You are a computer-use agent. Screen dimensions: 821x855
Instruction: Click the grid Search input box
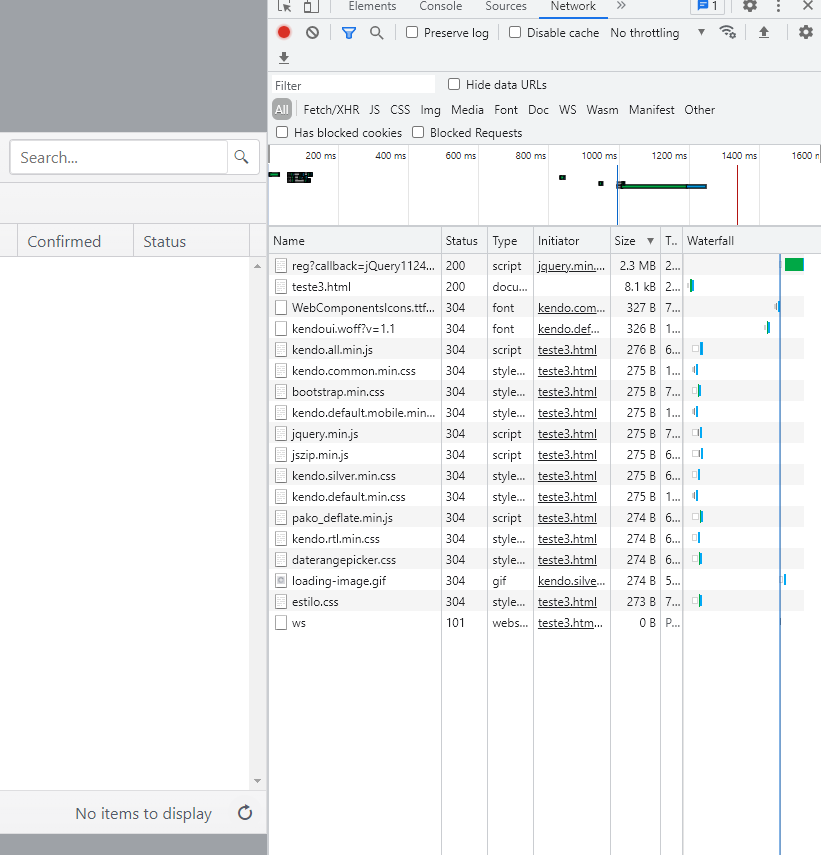[118, 157]
